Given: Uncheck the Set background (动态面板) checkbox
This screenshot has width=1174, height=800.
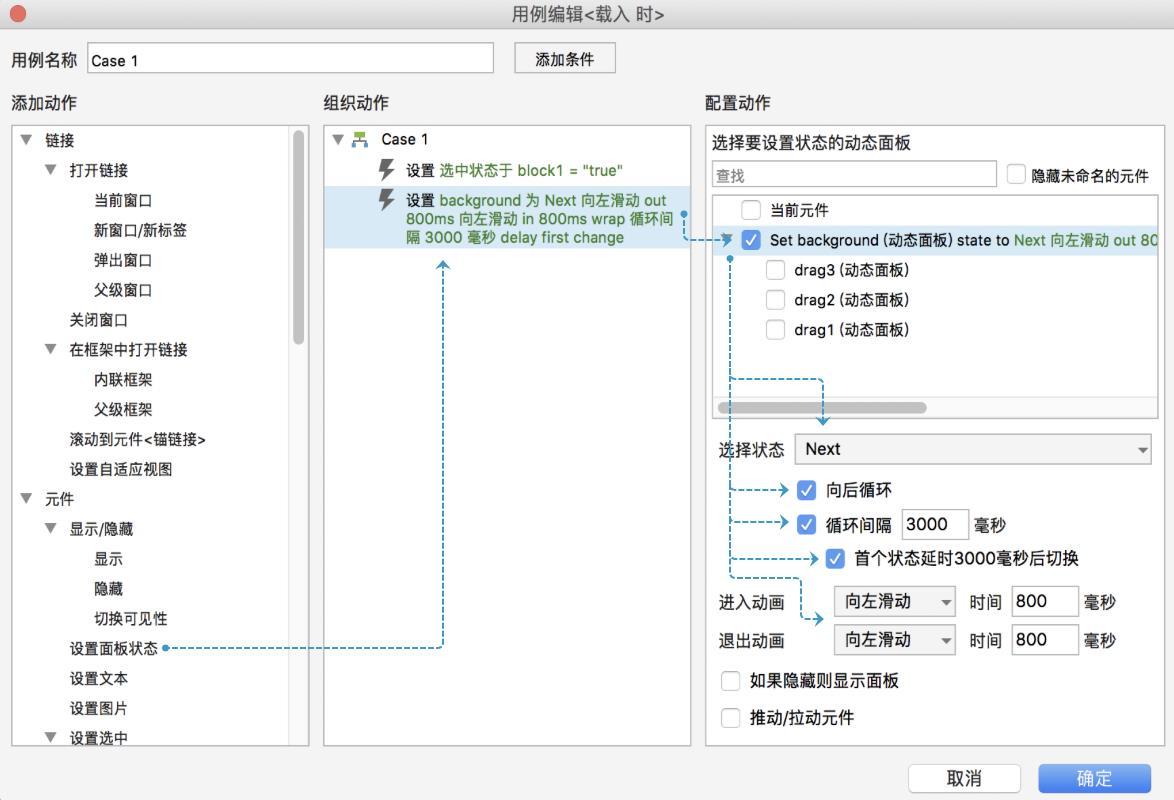Looking at the screenshot, I should (x=751, y=240).
